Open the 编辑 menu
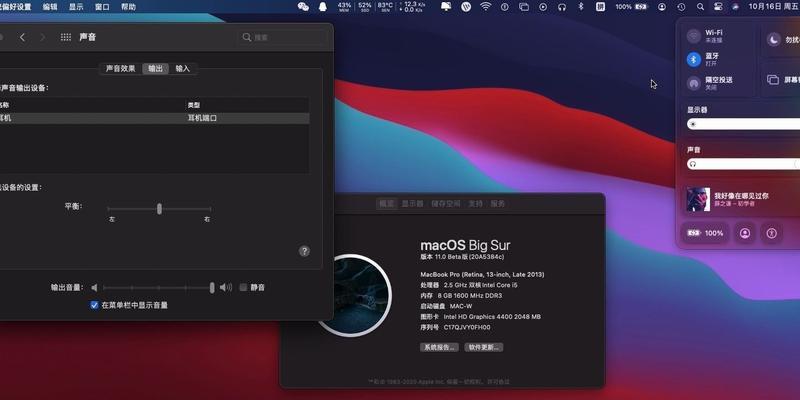 coord(50,7)
